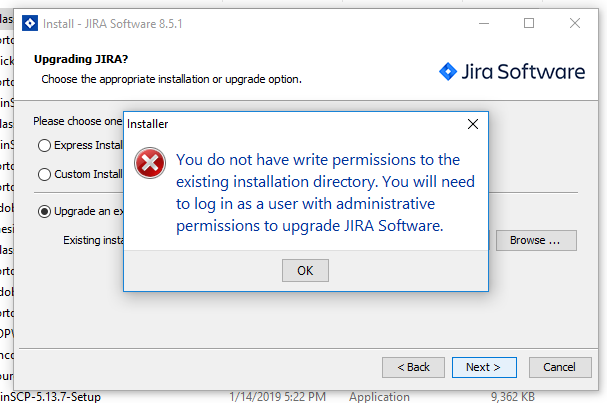Minimize the JIRA Software installer window
Viewport: 607px width, 403px height.
[484, 23]
